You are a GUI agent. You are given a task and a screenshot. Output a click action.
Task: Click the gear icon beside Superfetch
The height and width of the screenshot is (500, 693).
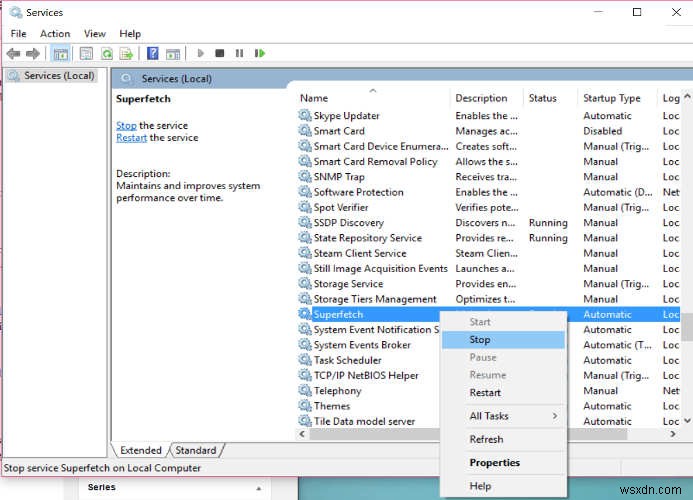[305, 314]
